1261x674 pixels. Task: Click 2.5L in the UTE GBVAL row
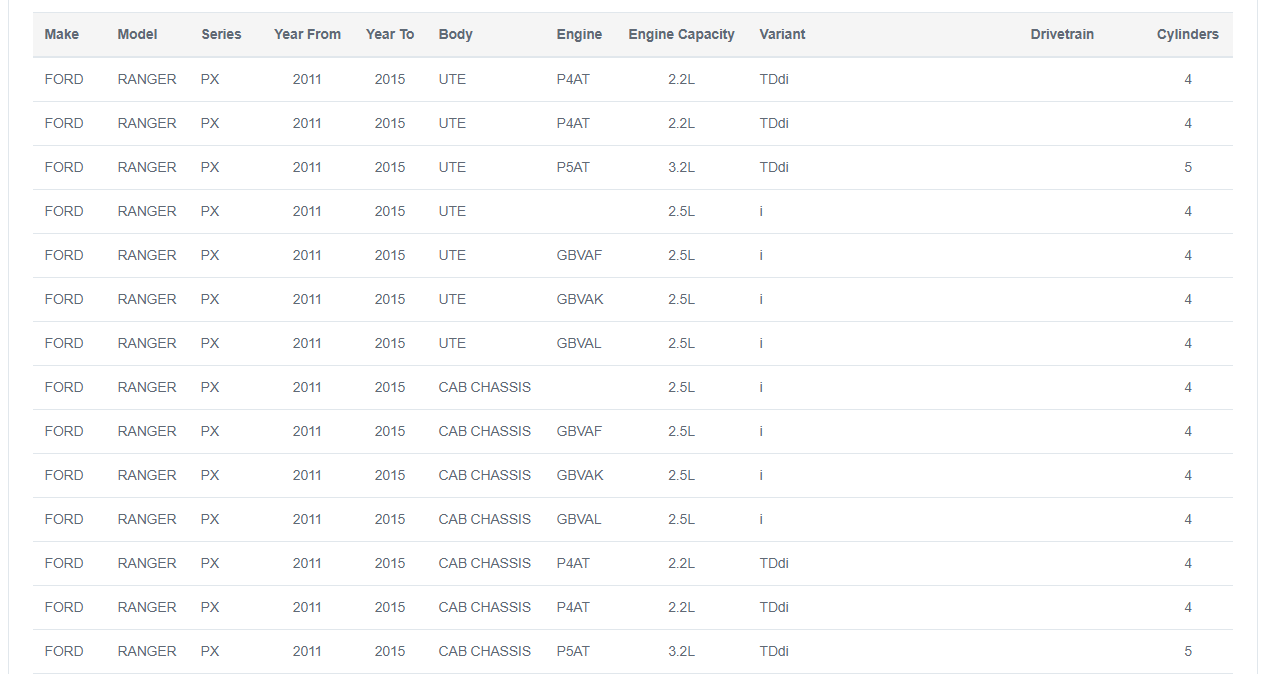coord(681,343)
